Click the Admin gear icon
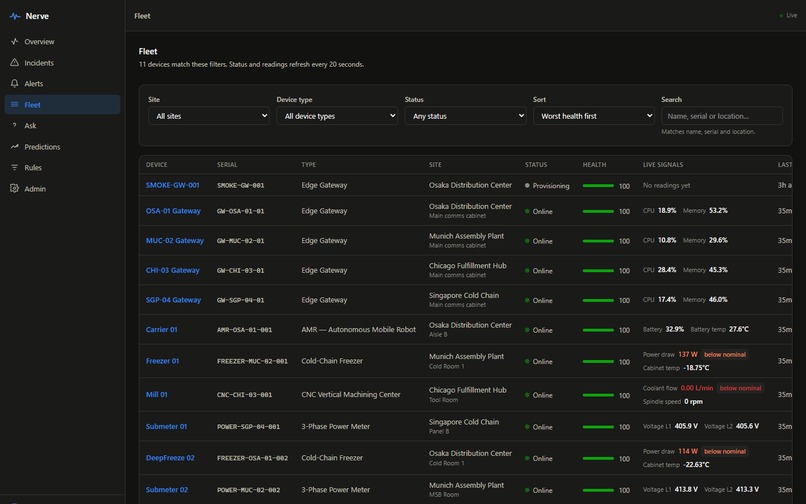The height and width of the screenshot is (504, 806). (x=14, y=189)
